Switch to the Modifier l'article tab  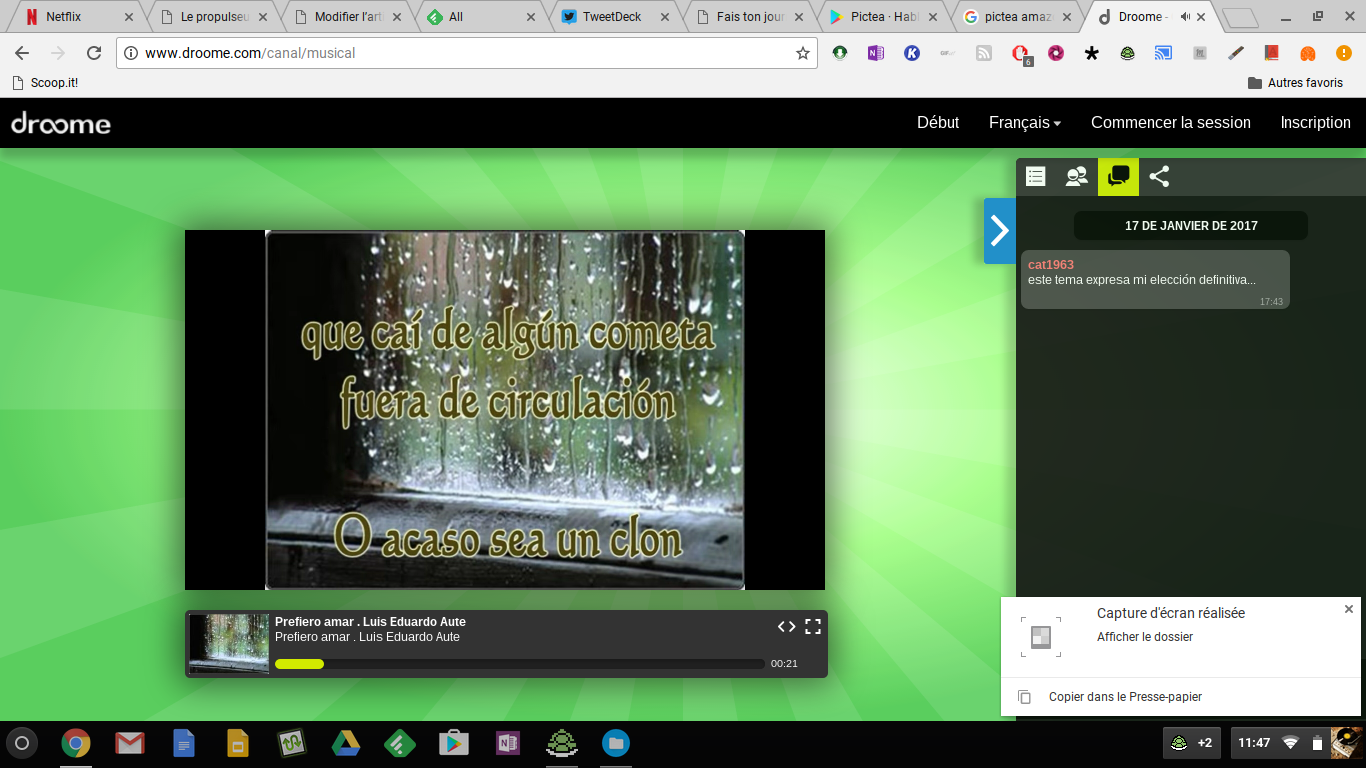(345, 17)
